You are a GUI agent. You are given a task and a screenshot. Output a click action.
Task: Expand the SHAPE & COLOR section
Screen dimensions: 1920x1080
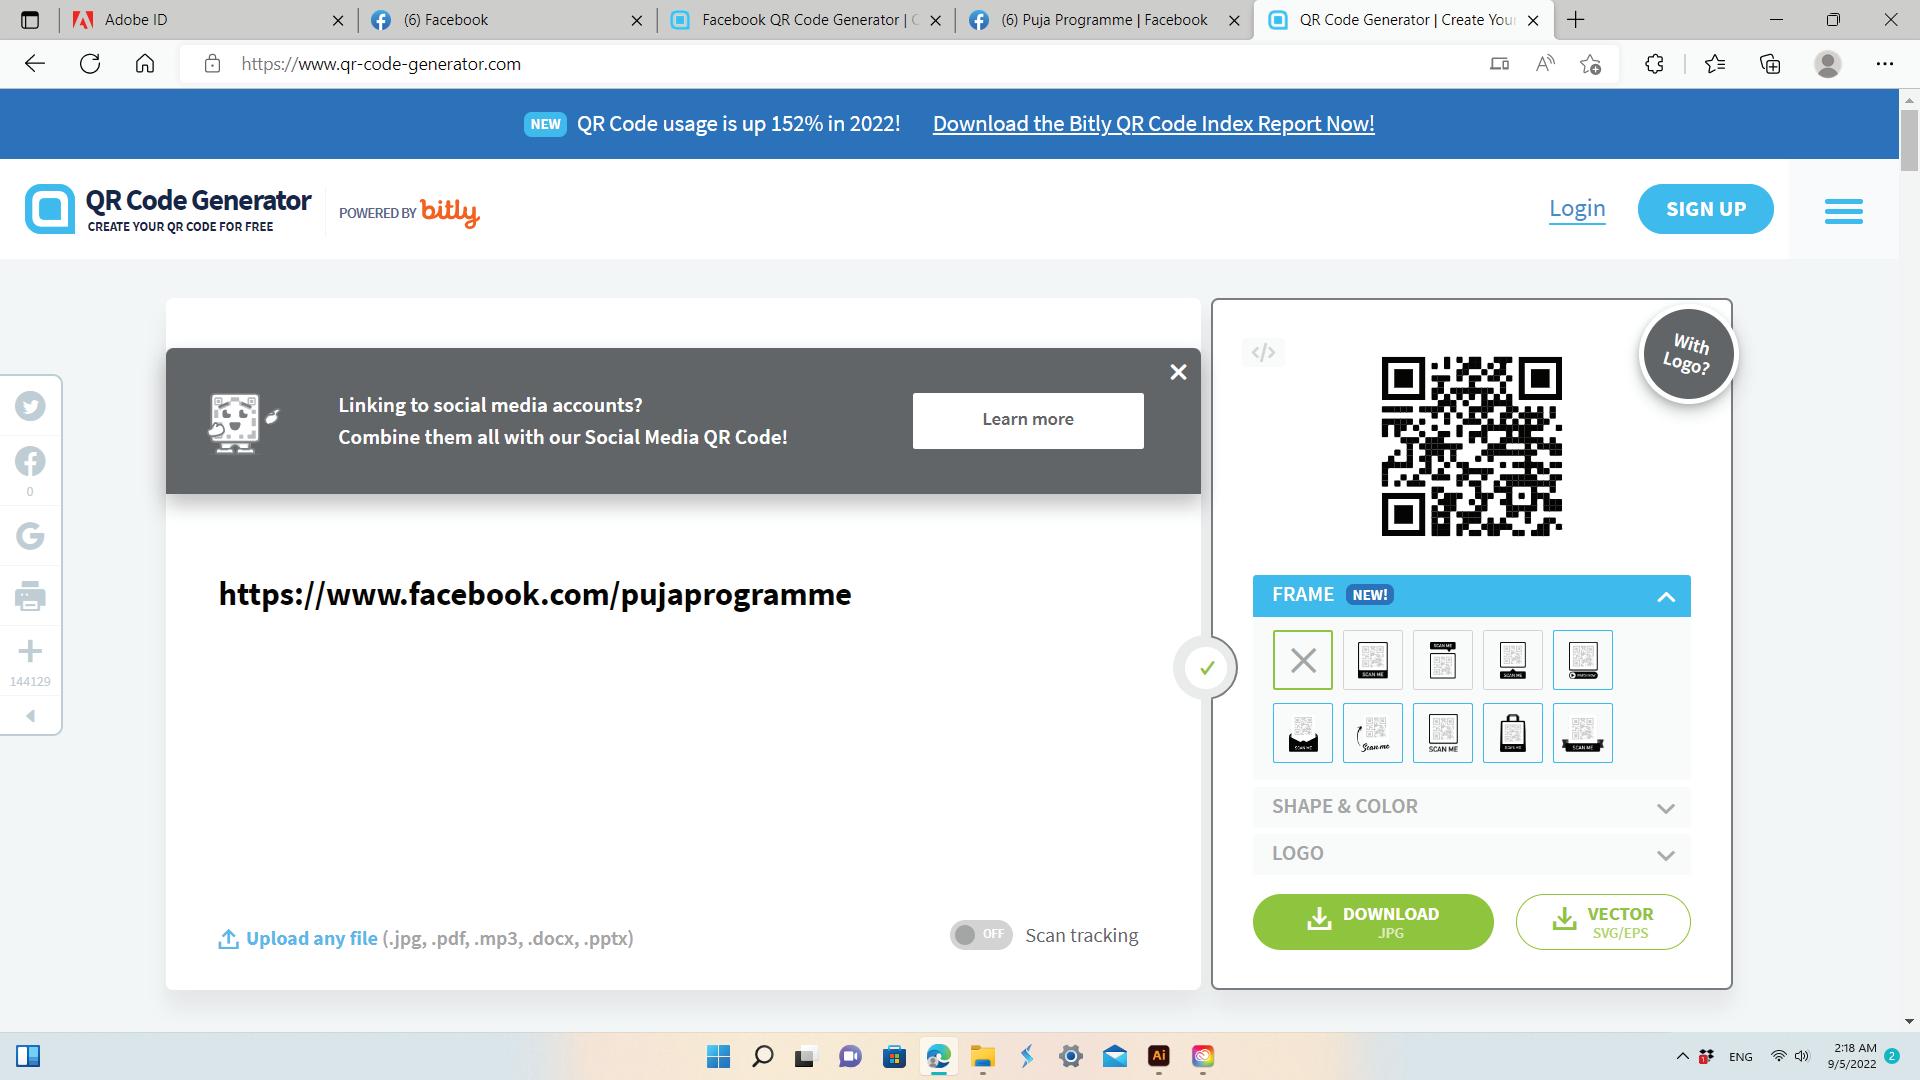point(1470,807)
